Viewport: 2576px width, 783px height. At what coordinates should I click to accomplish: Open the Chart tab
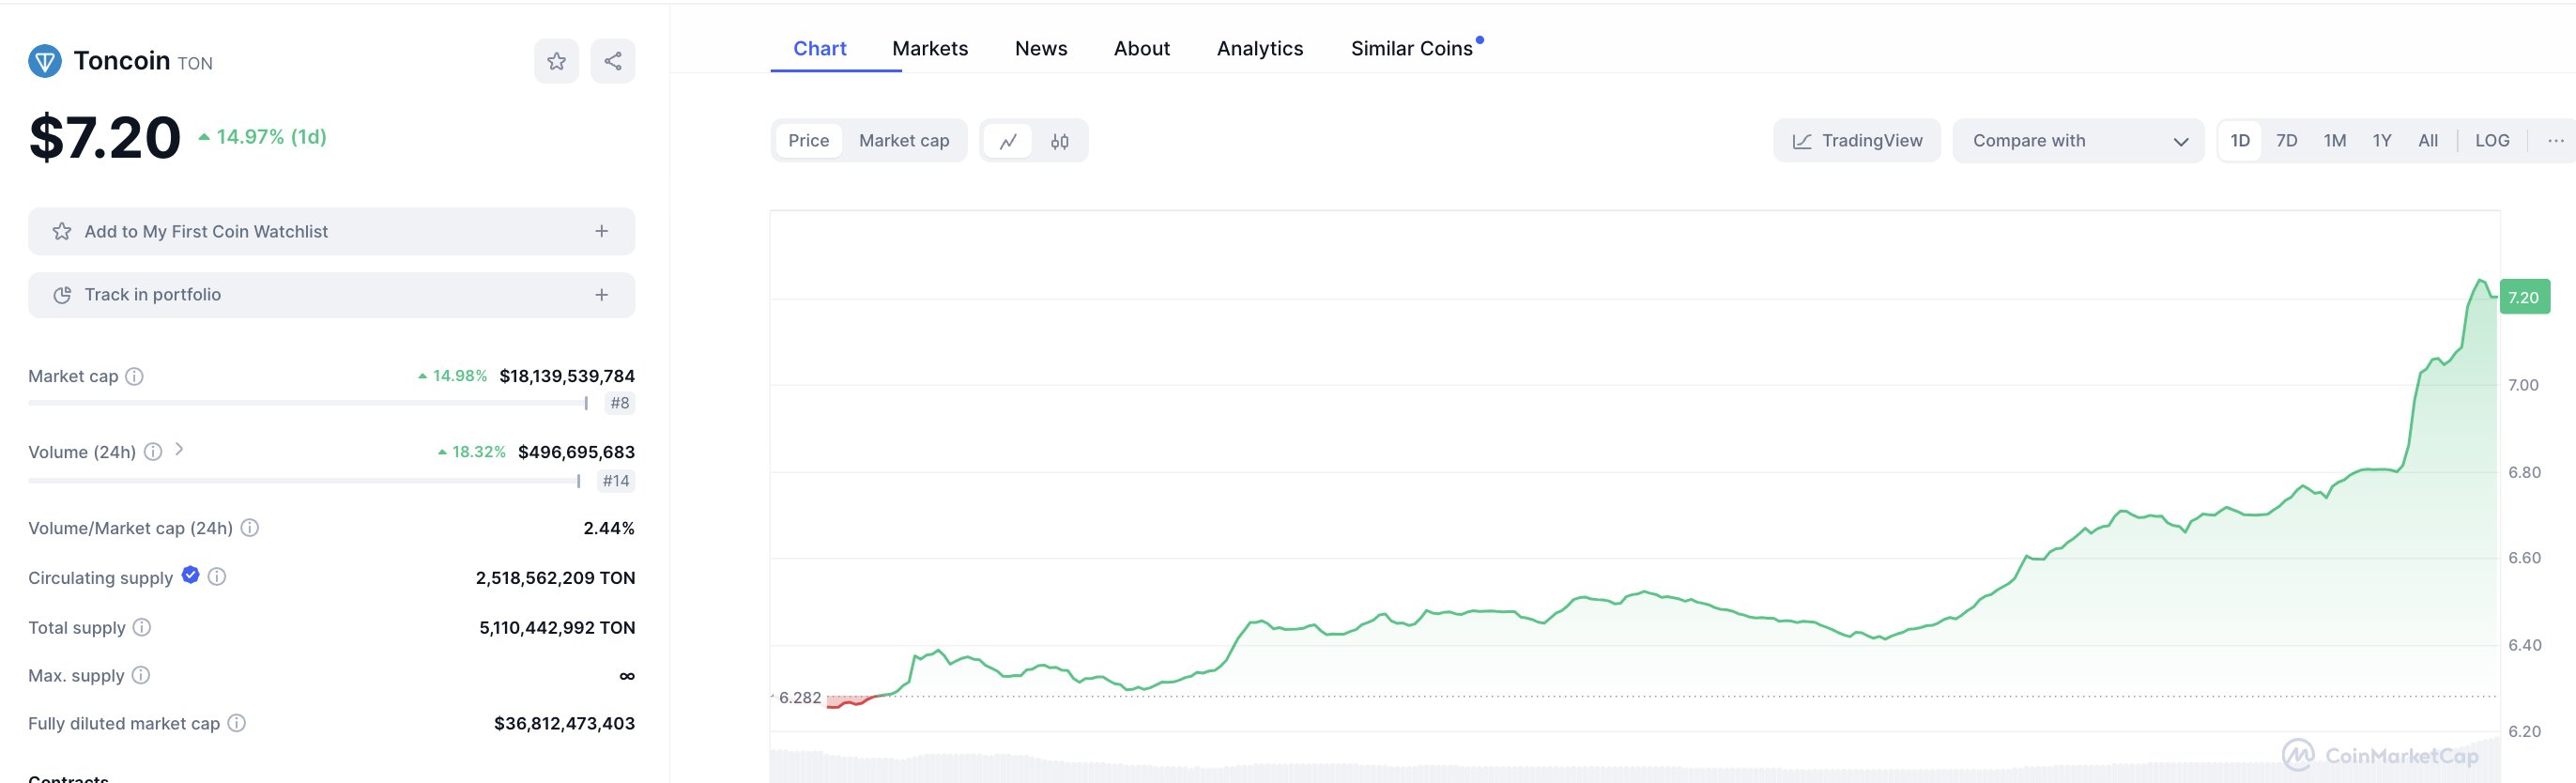820,48
